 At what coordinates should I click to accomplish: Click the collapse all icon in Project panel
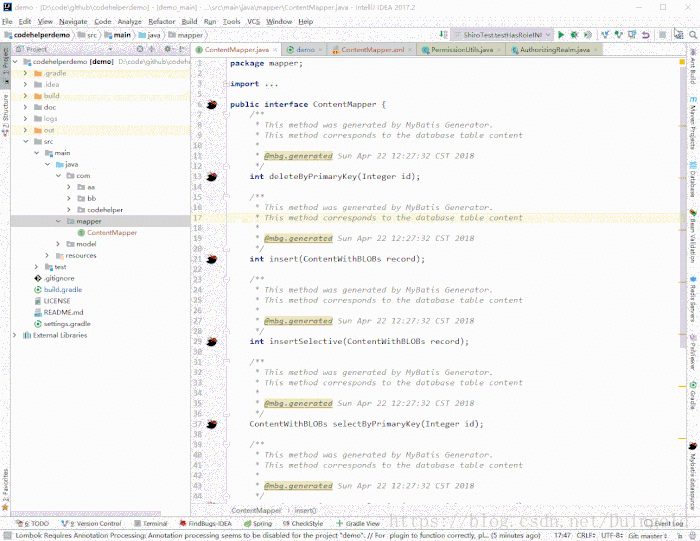tap(152, 49)
